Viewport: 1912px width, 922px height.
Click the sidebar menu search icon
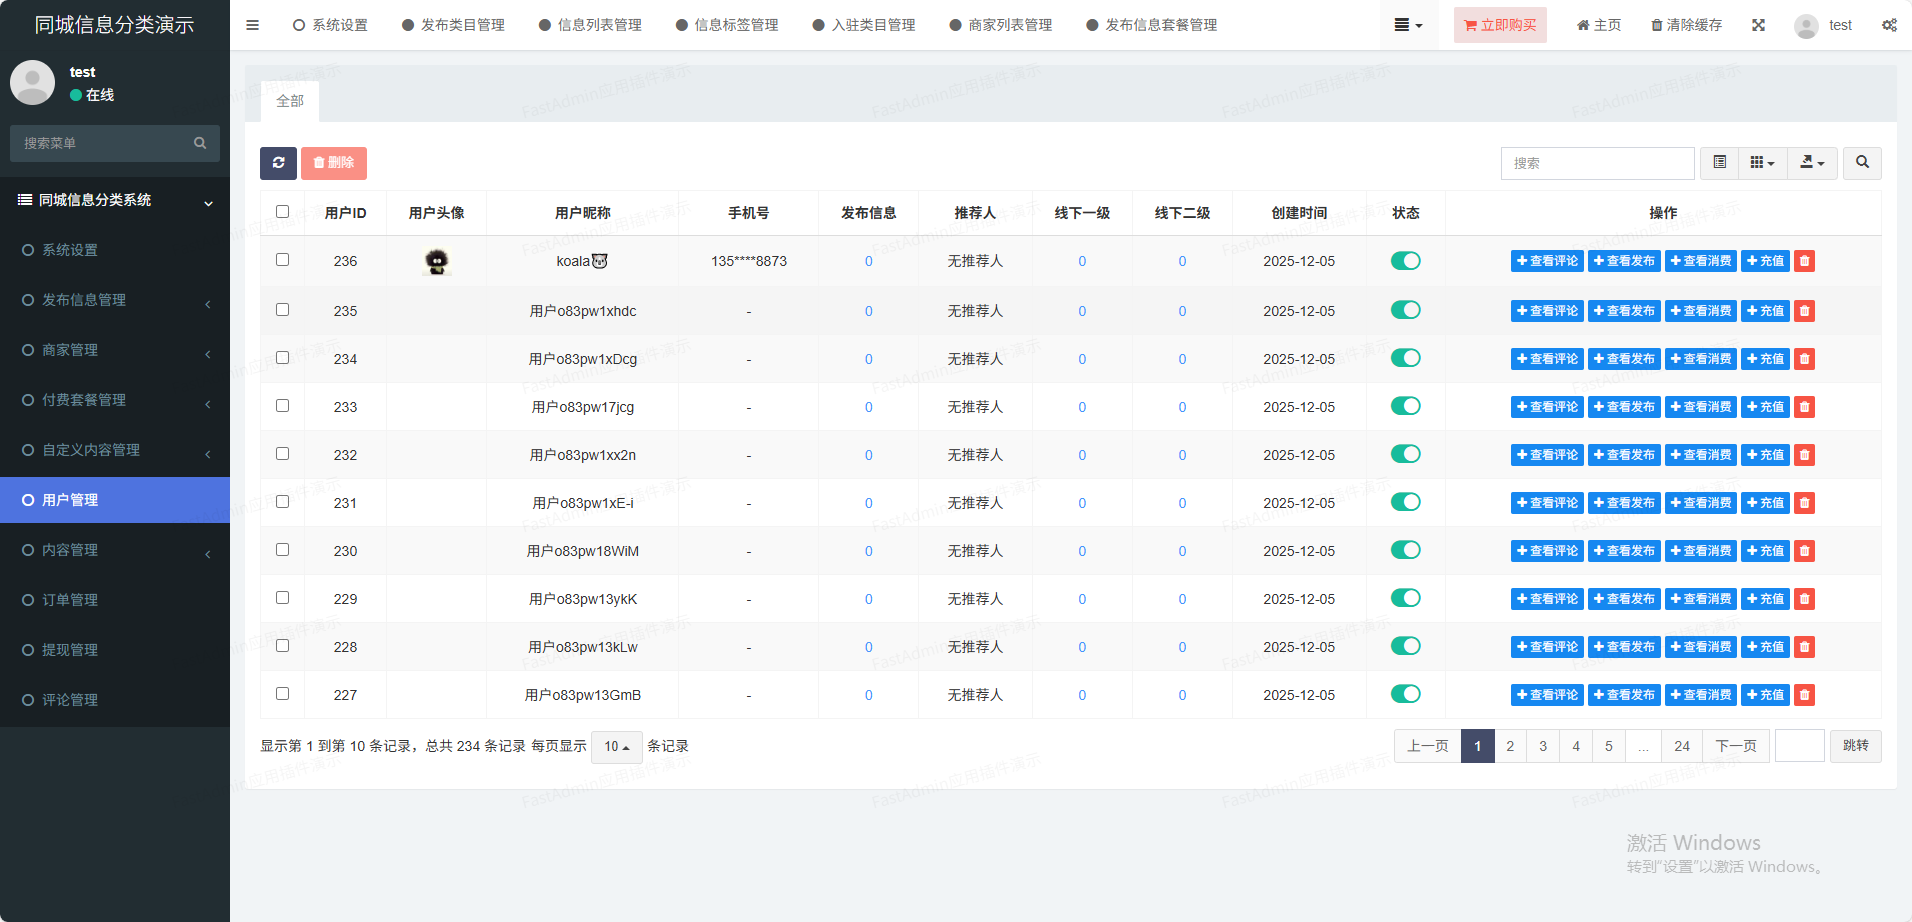click(200, 143)
